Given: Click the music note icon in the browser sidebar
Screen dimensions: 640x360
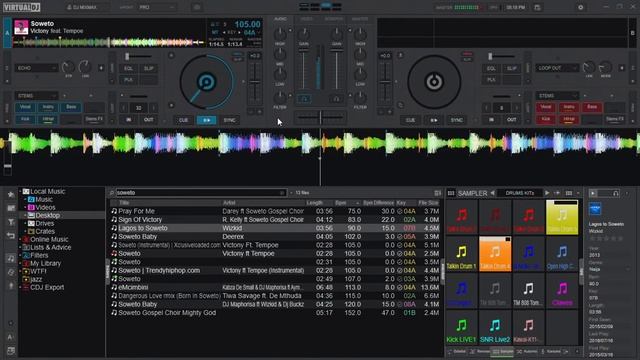Looking at the screenshot, I should click(11, 258).
